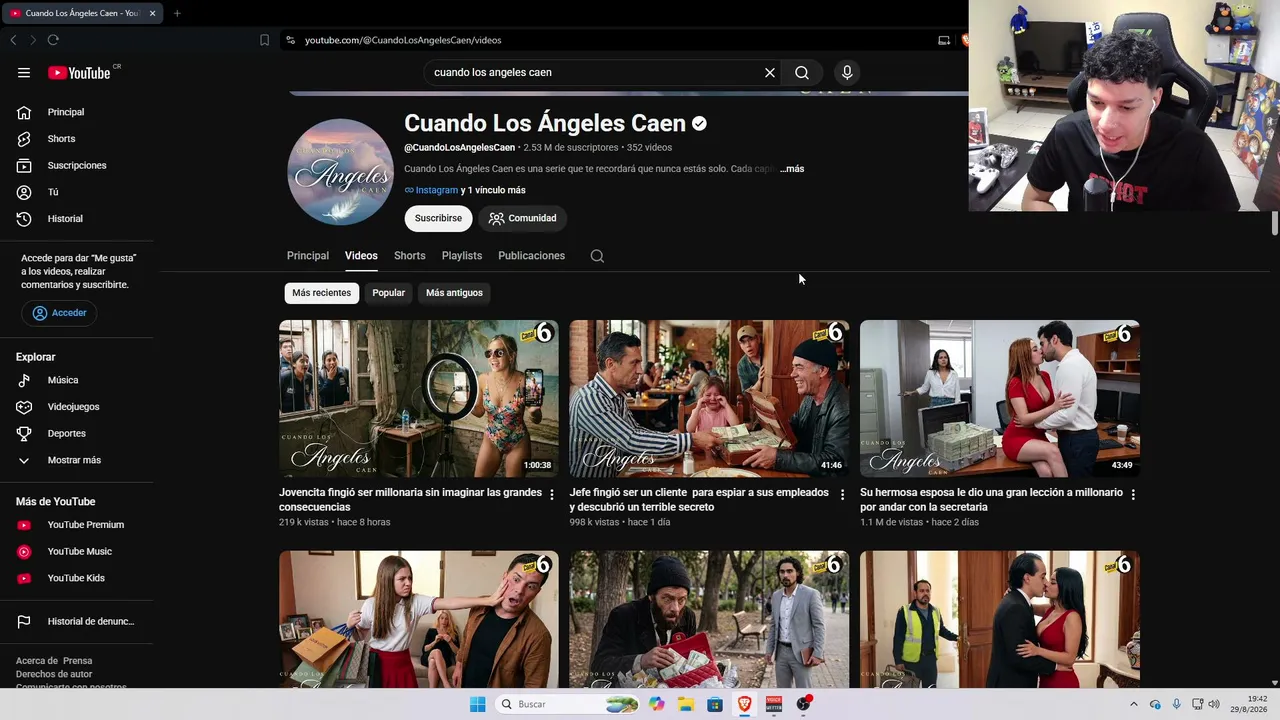
Task: Go to the YouTube home logo
Action: (x=80, y=72)
